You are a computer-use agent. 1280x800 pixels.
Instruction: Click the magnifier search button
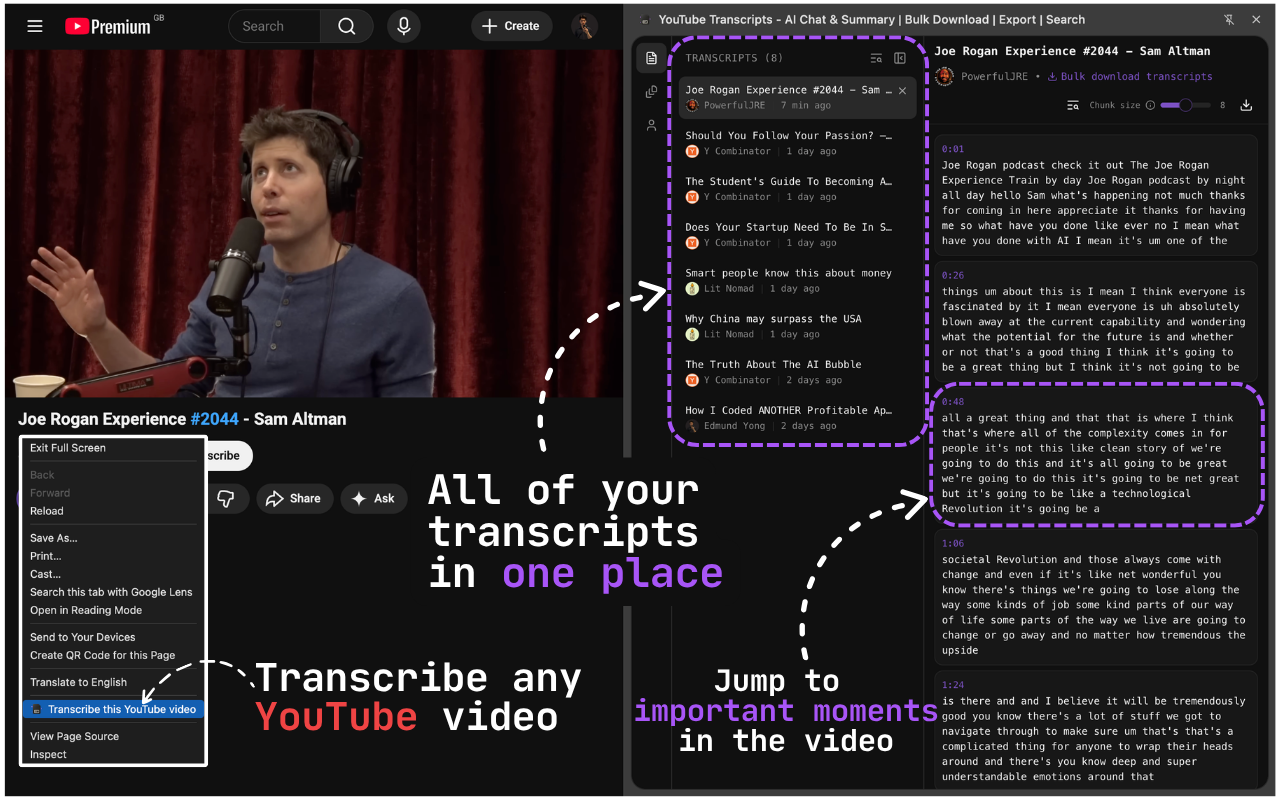347,27
